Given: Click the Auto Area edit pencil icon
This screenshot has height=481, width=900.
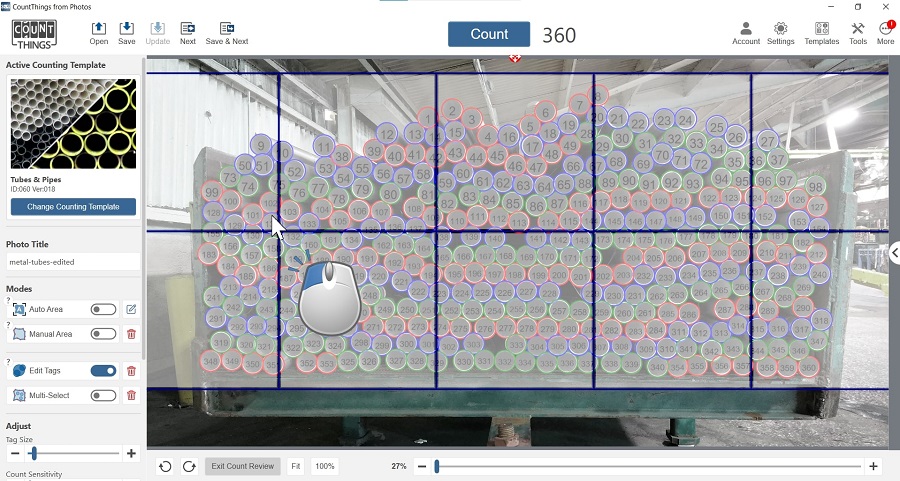Looking at the screenshot, I should pyautogui.click(x=131, y=310).
